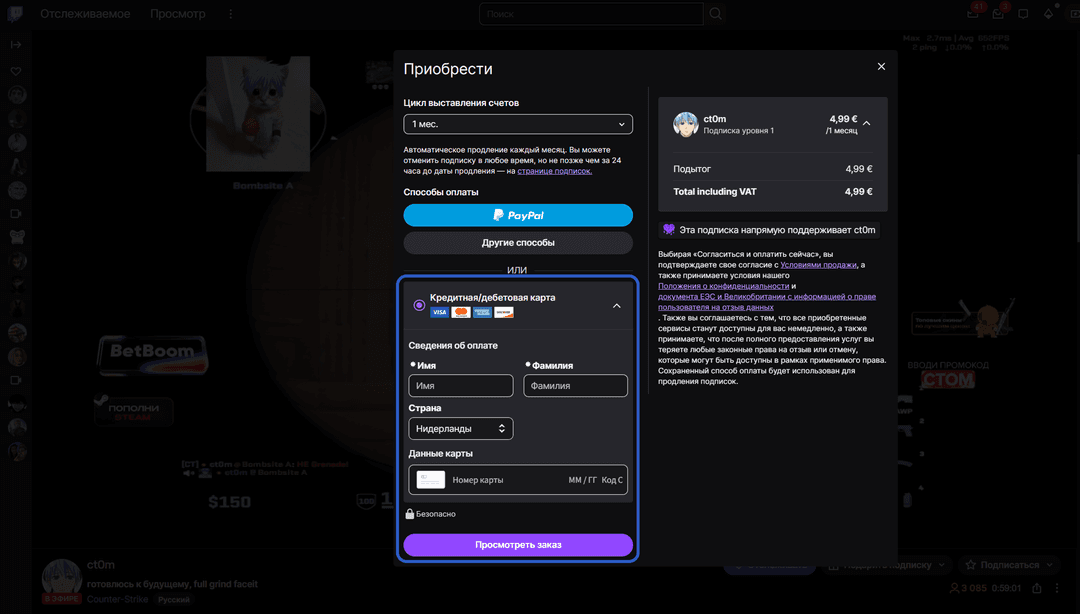The width and height of the screenshot is (1080, 614).
Task: Open the Условиями продажи link
Action: point(818,265)
